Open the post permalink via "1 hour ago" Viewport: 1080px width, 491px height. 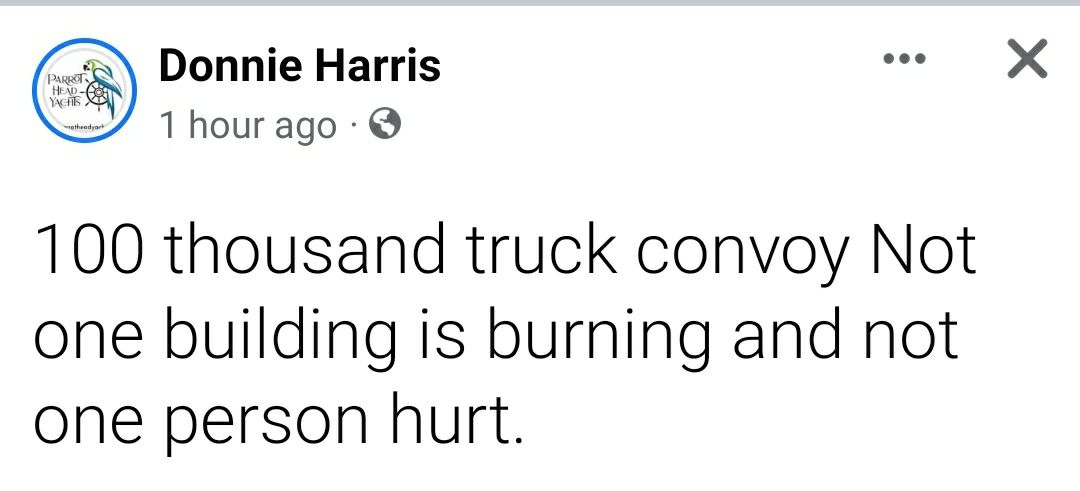pos(248,126)
